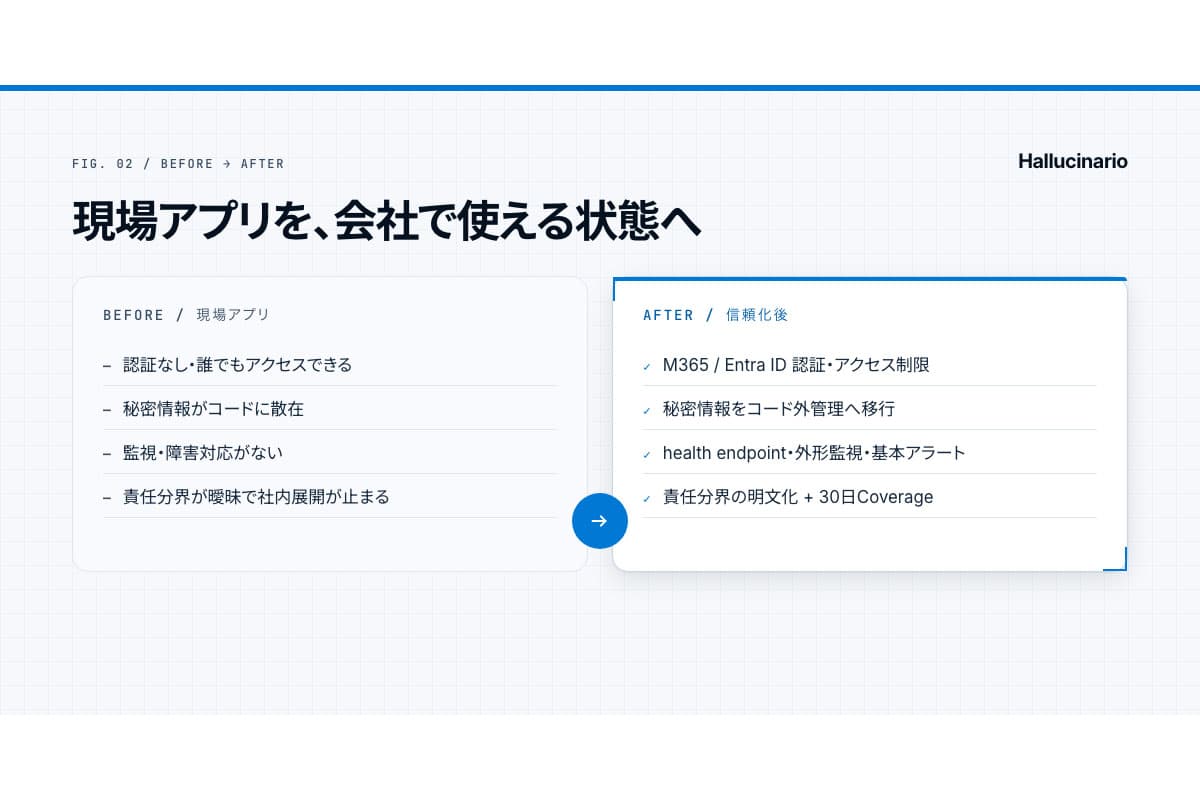Click the headline 現場アプリを、会社で使える状態へ
Screen dimensions: 1200x800
[x=387, y=220]
